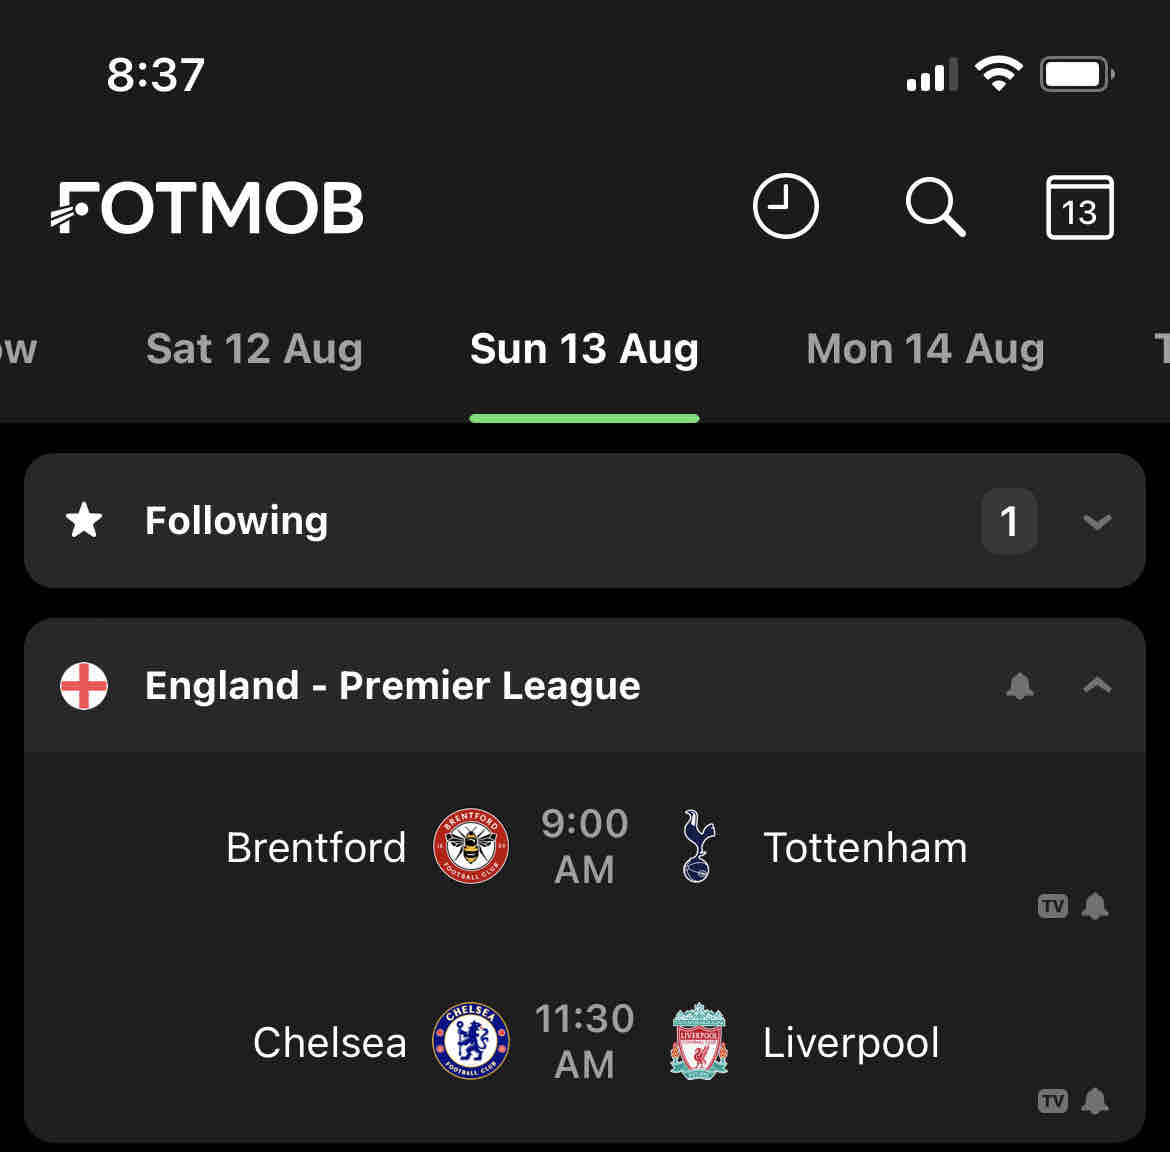This screenshot has width=1170, height=1152.
Task: Switch to Mon 14 Aug tab
Action: coord(925,349)
